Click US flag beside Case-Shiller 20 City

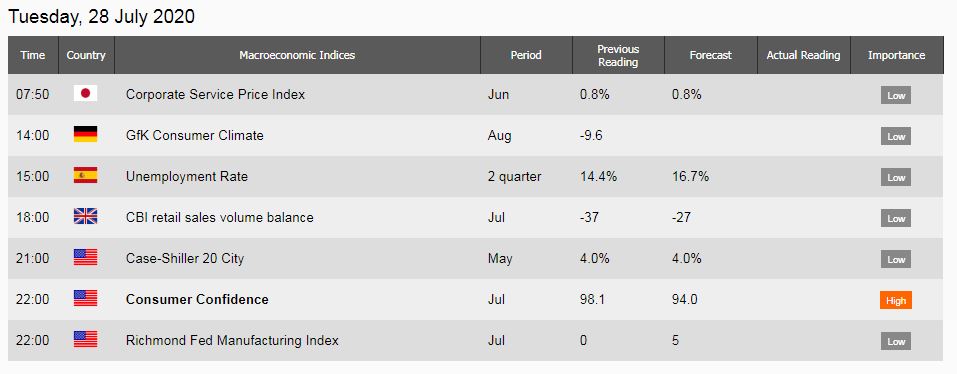pyautogui.click(x=85, y=257)
